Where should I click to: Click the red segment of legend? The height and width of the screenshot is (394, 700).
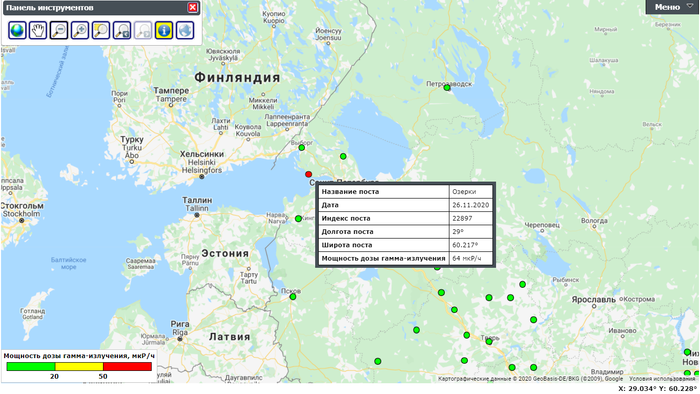(x=127, y=366)
